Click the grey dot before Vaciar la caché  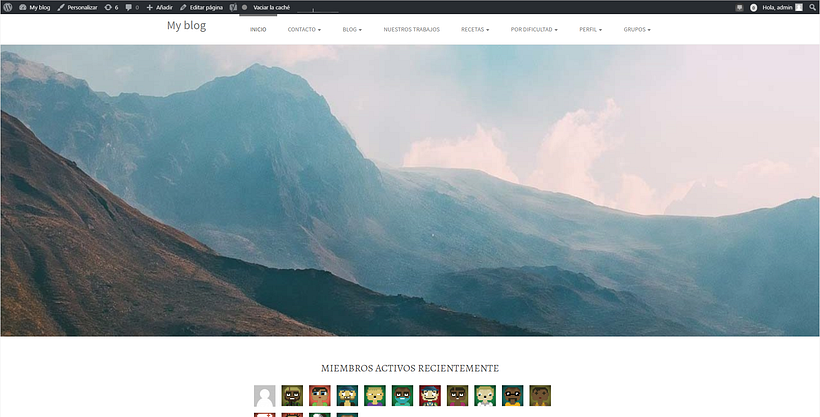point(244,7)
